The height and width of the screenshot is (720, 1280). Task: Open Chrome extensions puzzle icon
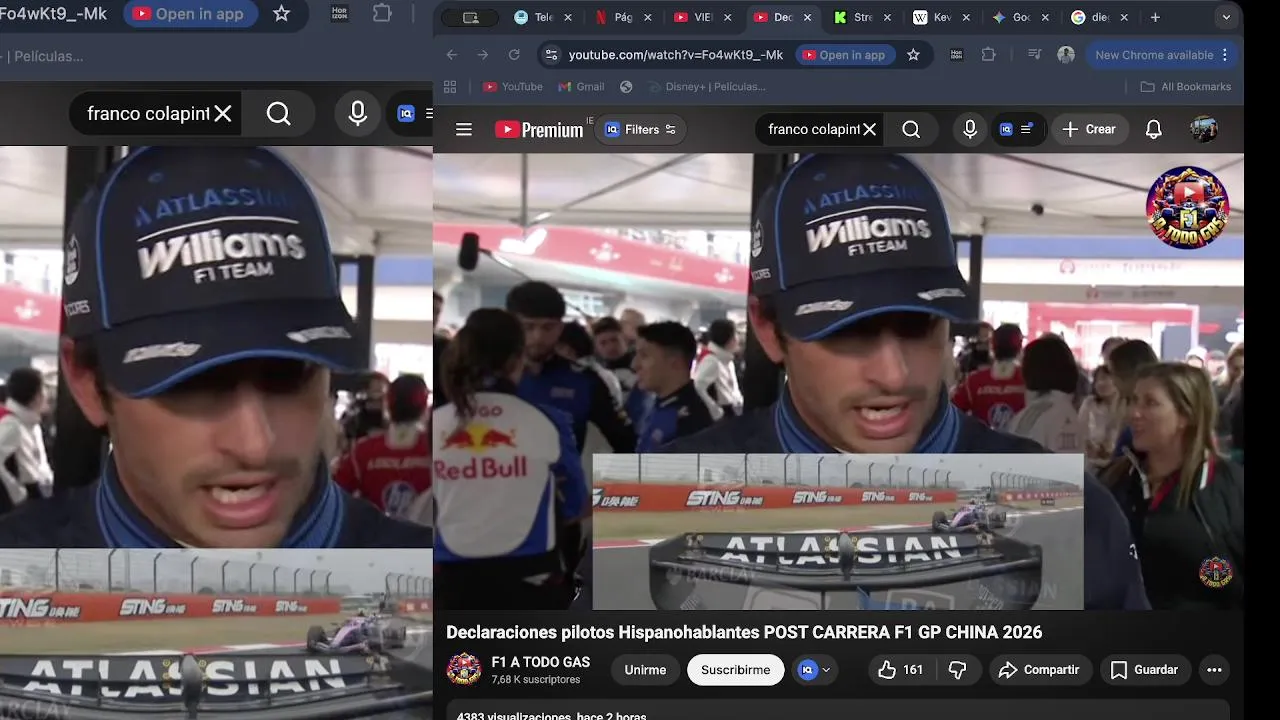988,55
